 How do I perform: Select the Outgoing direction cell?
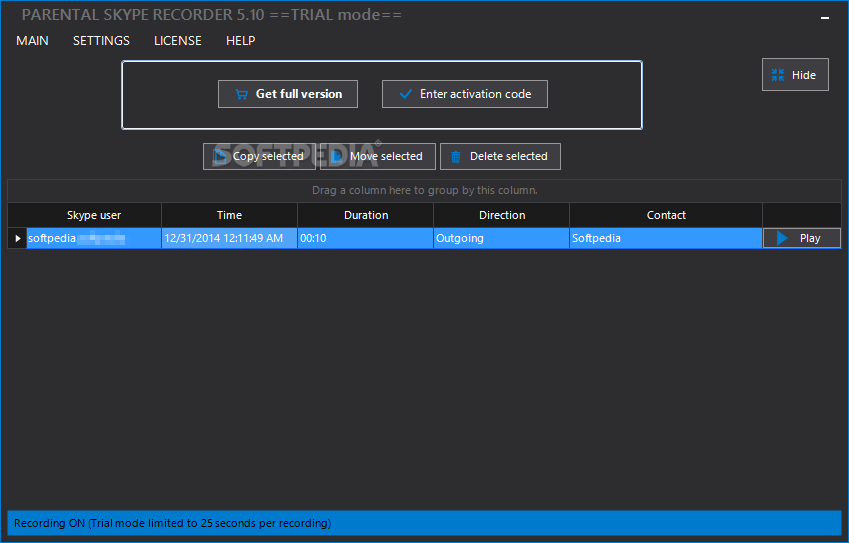502,238
